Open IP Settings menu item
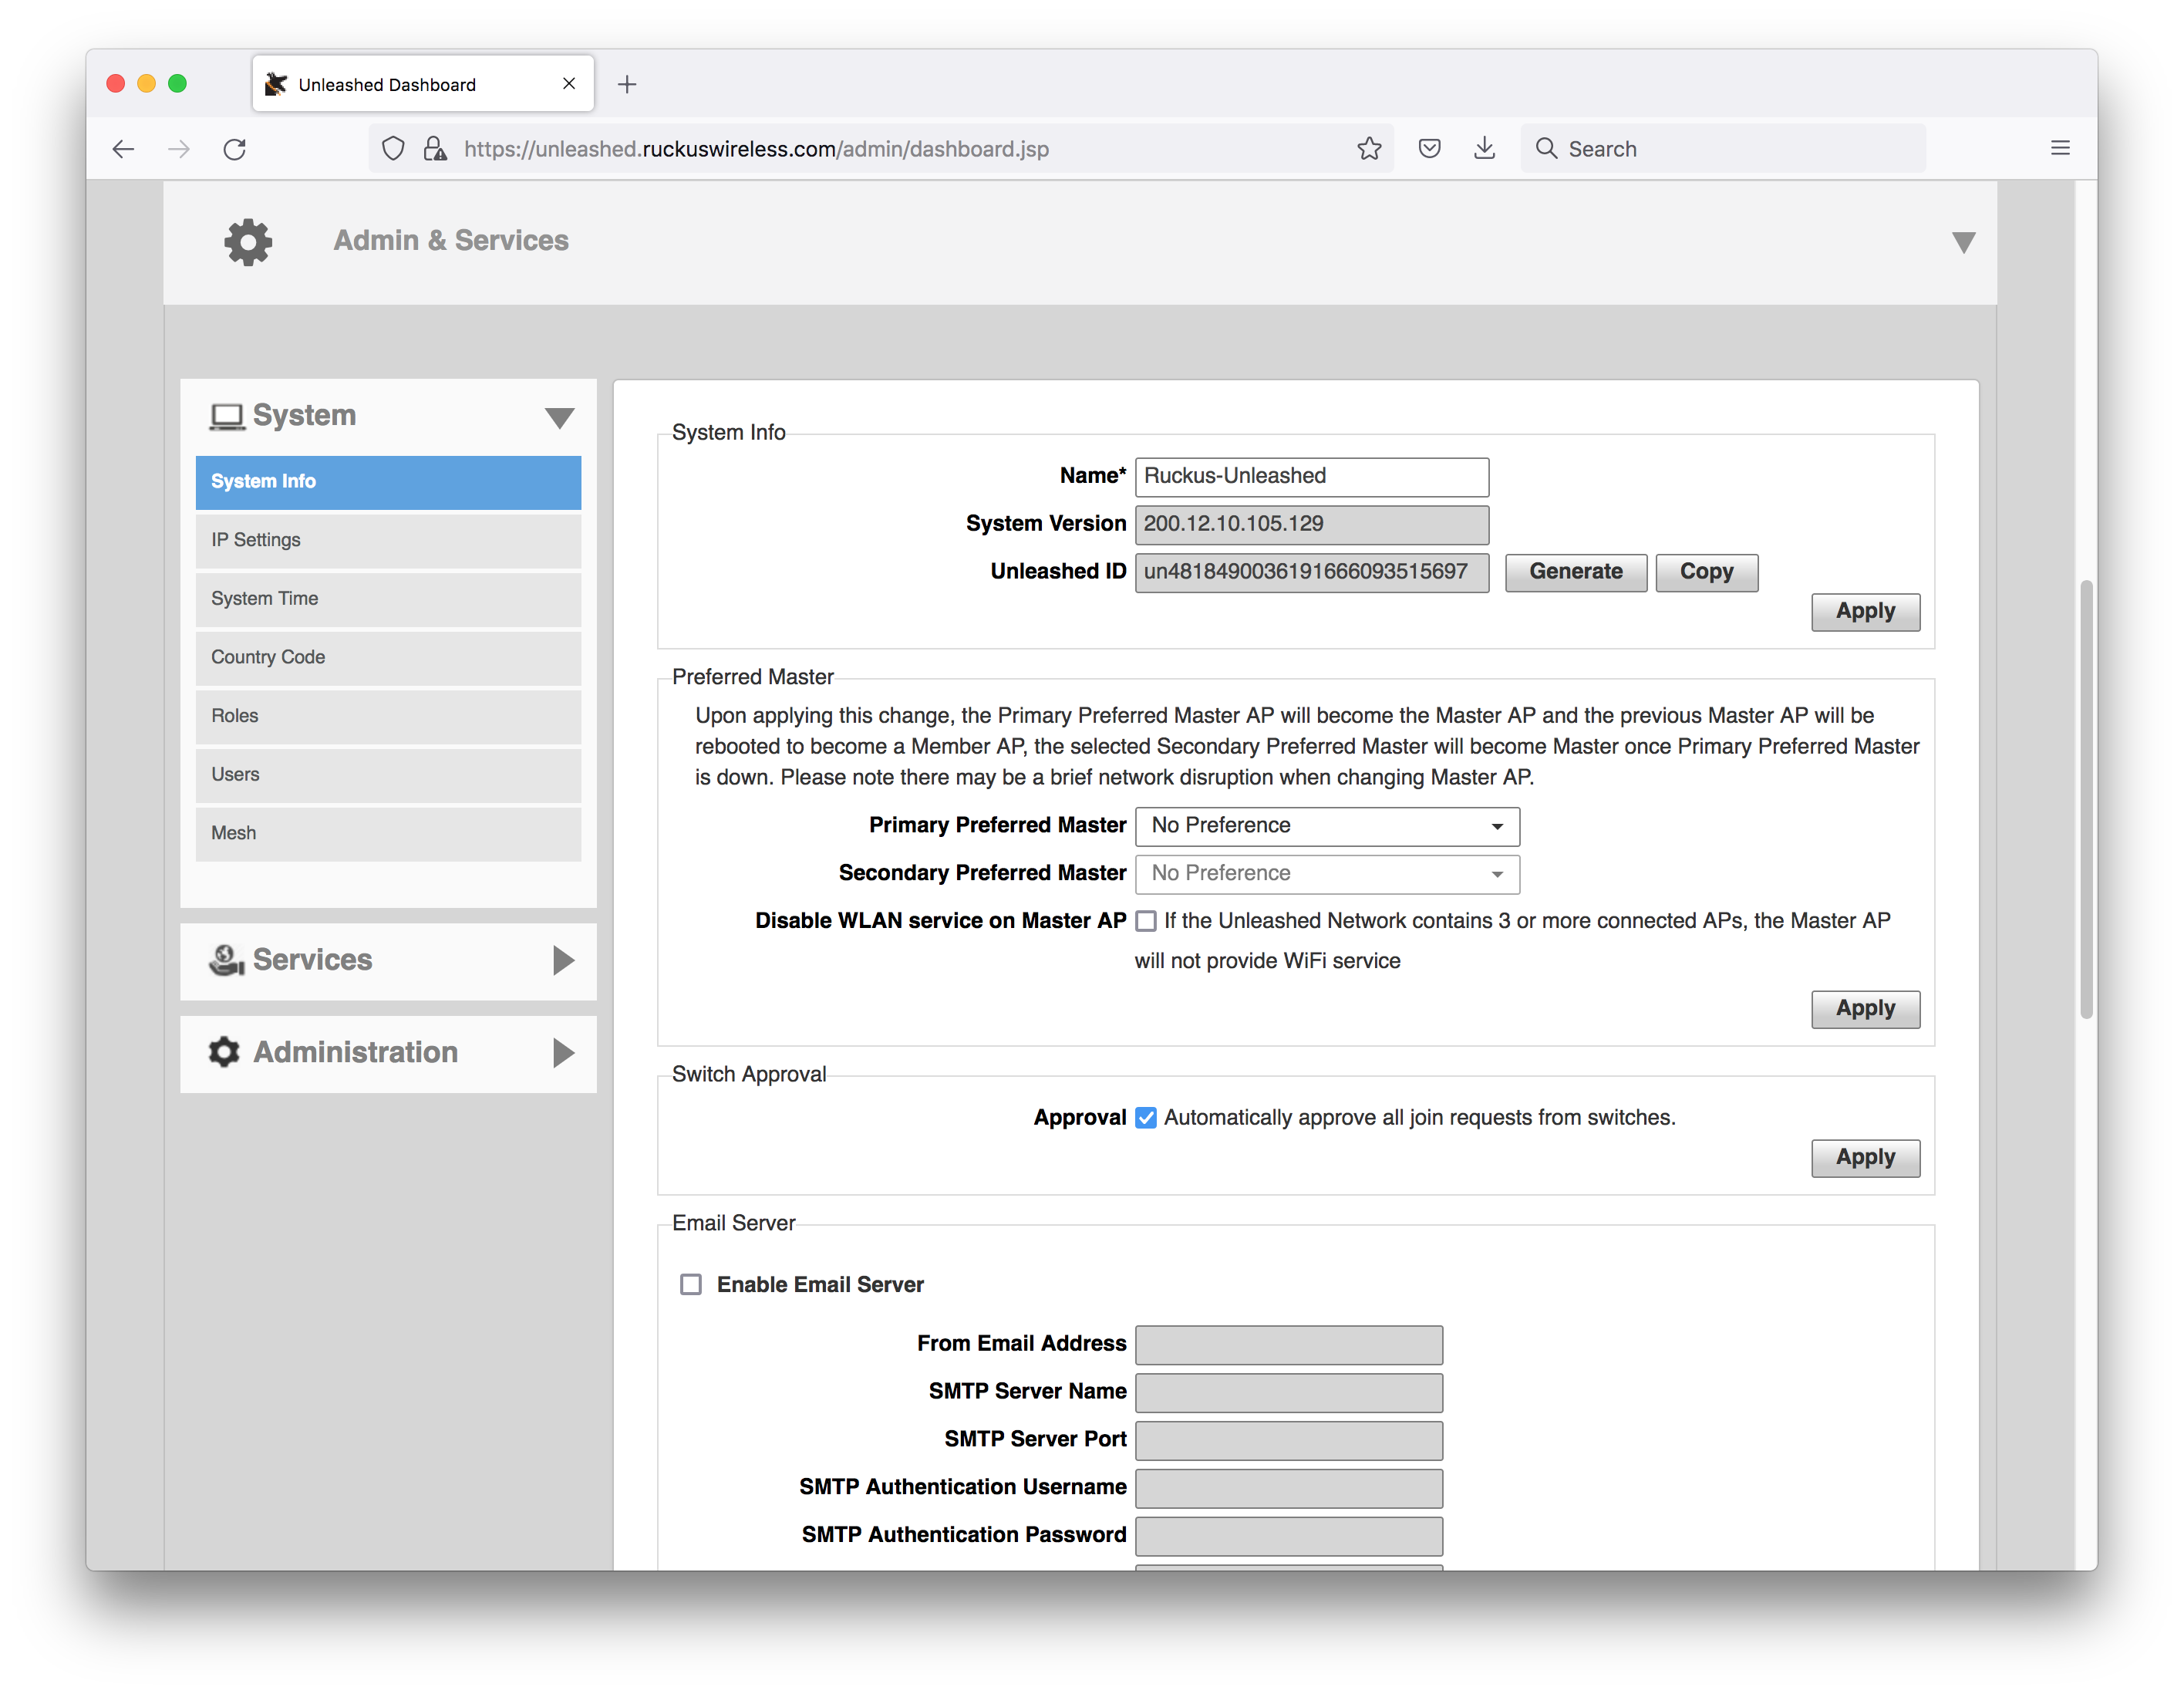 388,539
